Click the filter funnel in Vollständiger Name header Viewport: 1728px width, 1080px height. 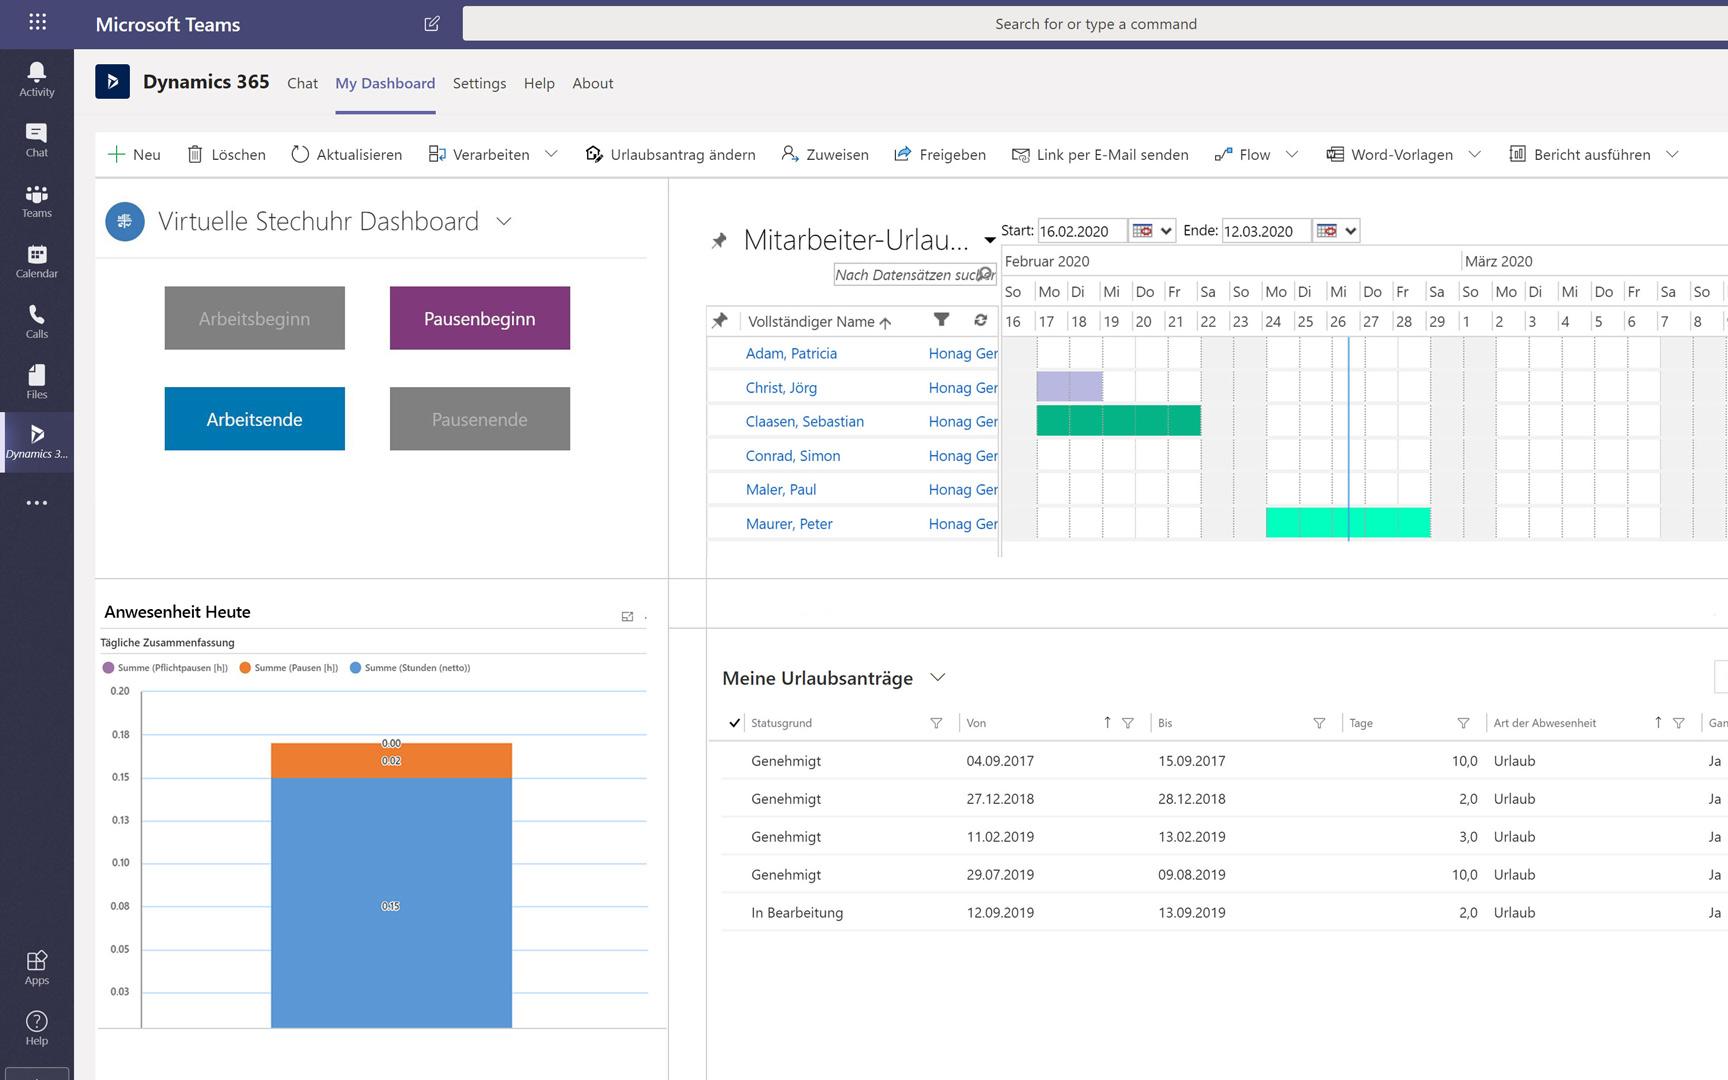pyautogui.click(x=941, y=320)
